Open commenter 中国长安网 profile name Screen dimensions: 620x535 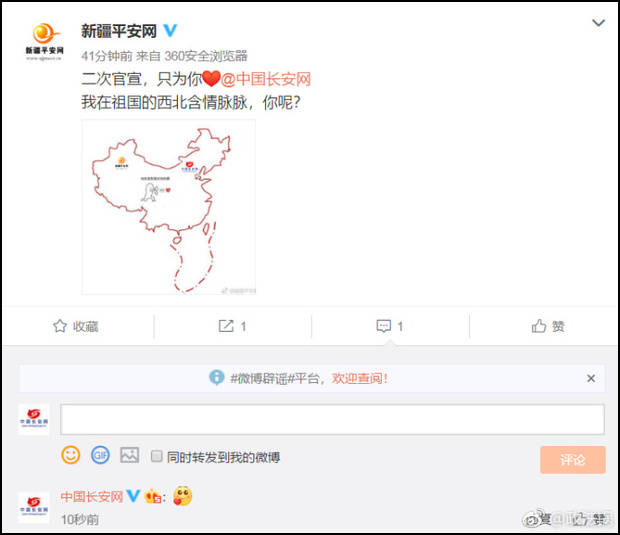tap(92, 496)
